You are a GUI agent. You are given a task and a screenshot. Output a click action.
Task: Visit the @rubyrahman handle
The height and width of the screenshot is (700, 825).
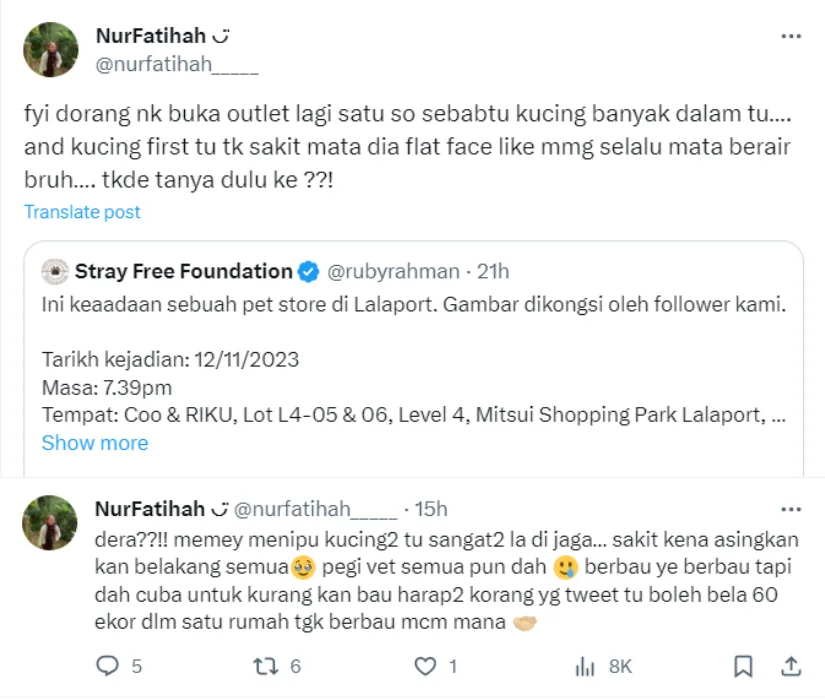click(392, 271)
